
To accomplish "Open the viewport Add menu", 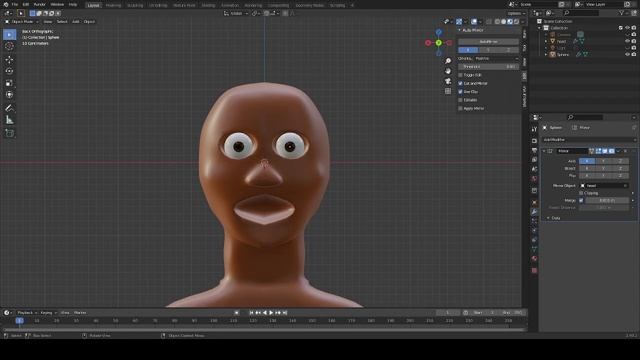I will [x=76, y=22].
